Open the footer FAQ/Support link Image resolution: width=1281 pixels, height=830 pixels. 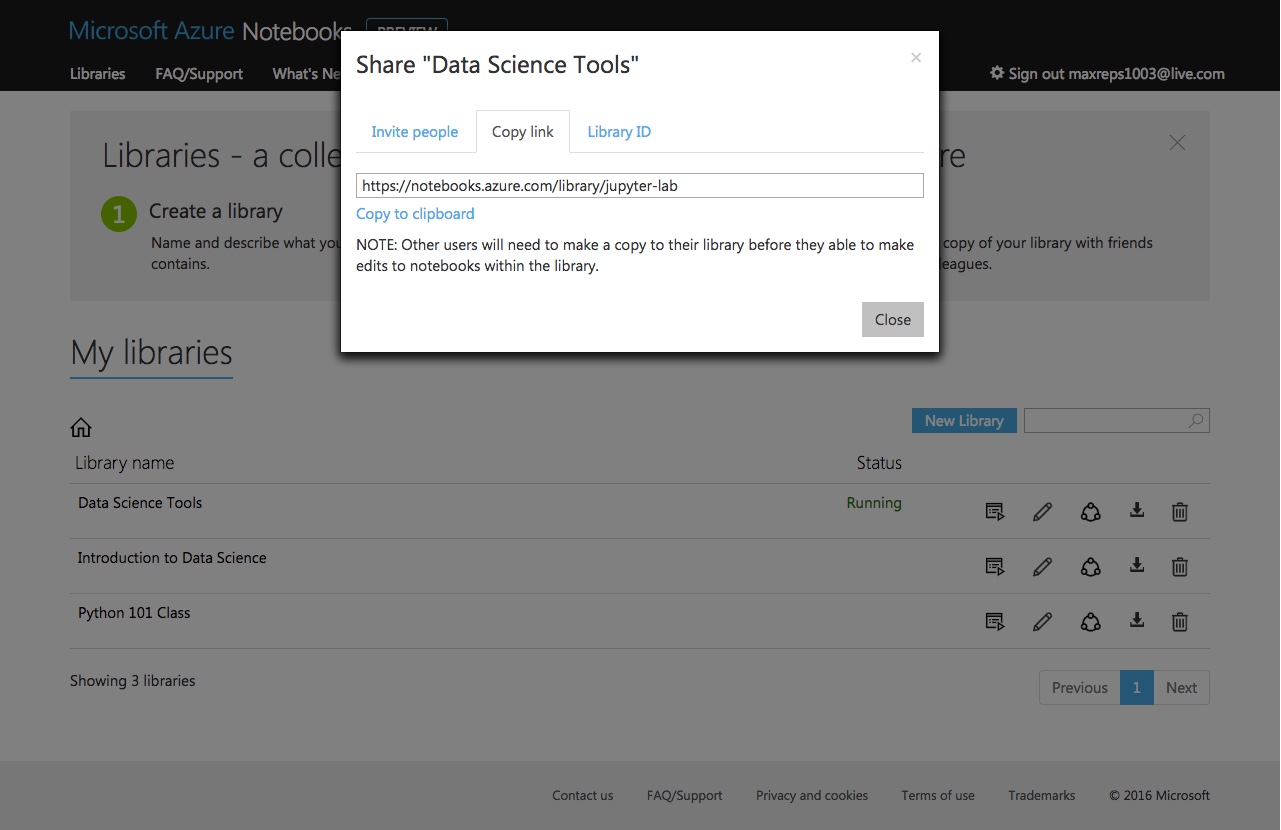685,796
